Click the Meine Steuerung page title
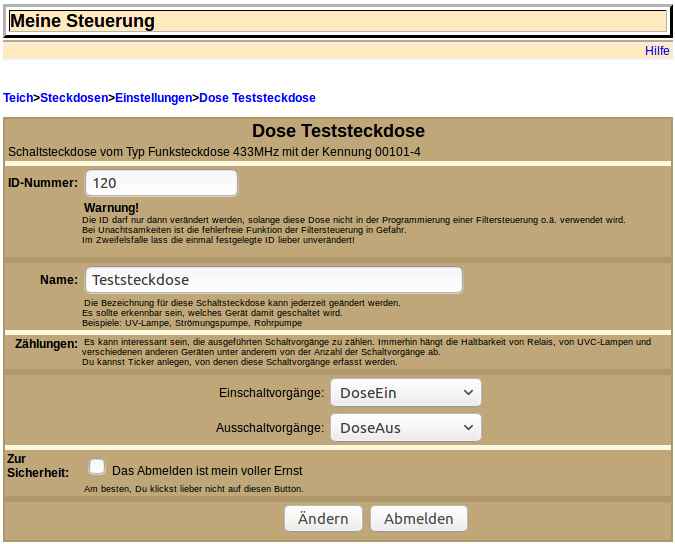The height and width of the screenshot is (544, 675). point(82,21)
